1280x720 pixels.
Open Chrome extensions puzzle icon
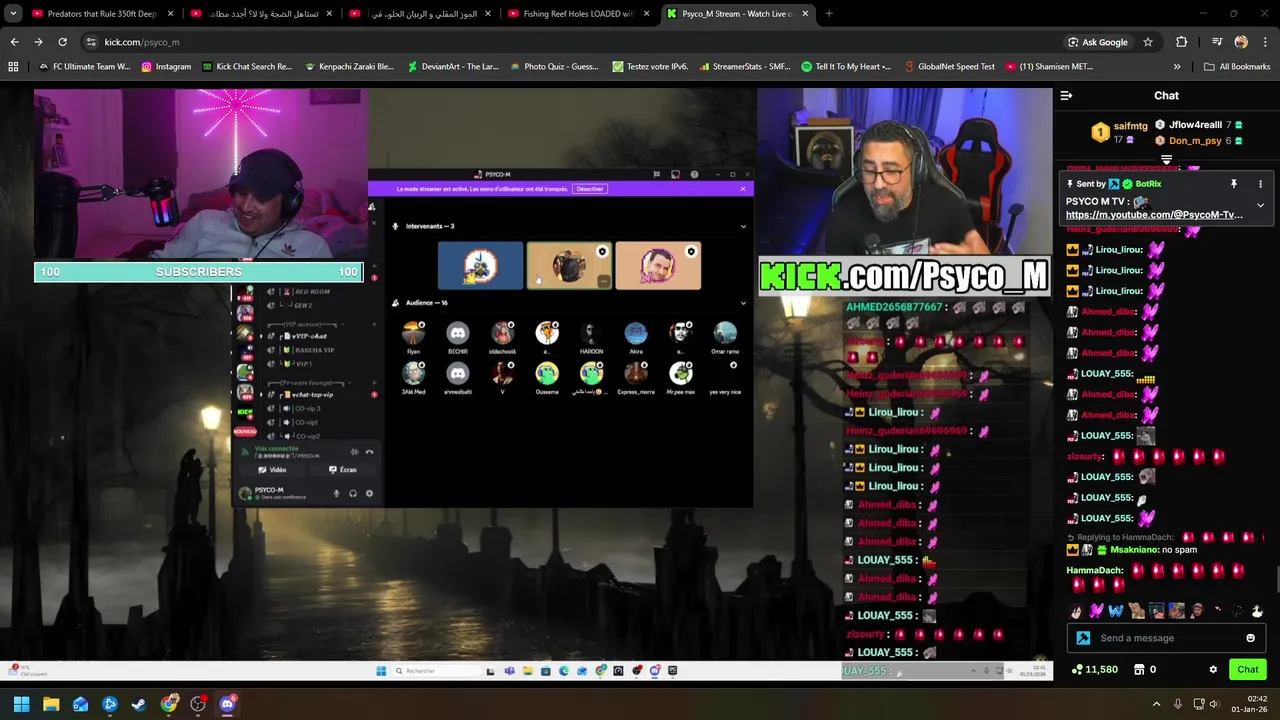[1182, 42]
